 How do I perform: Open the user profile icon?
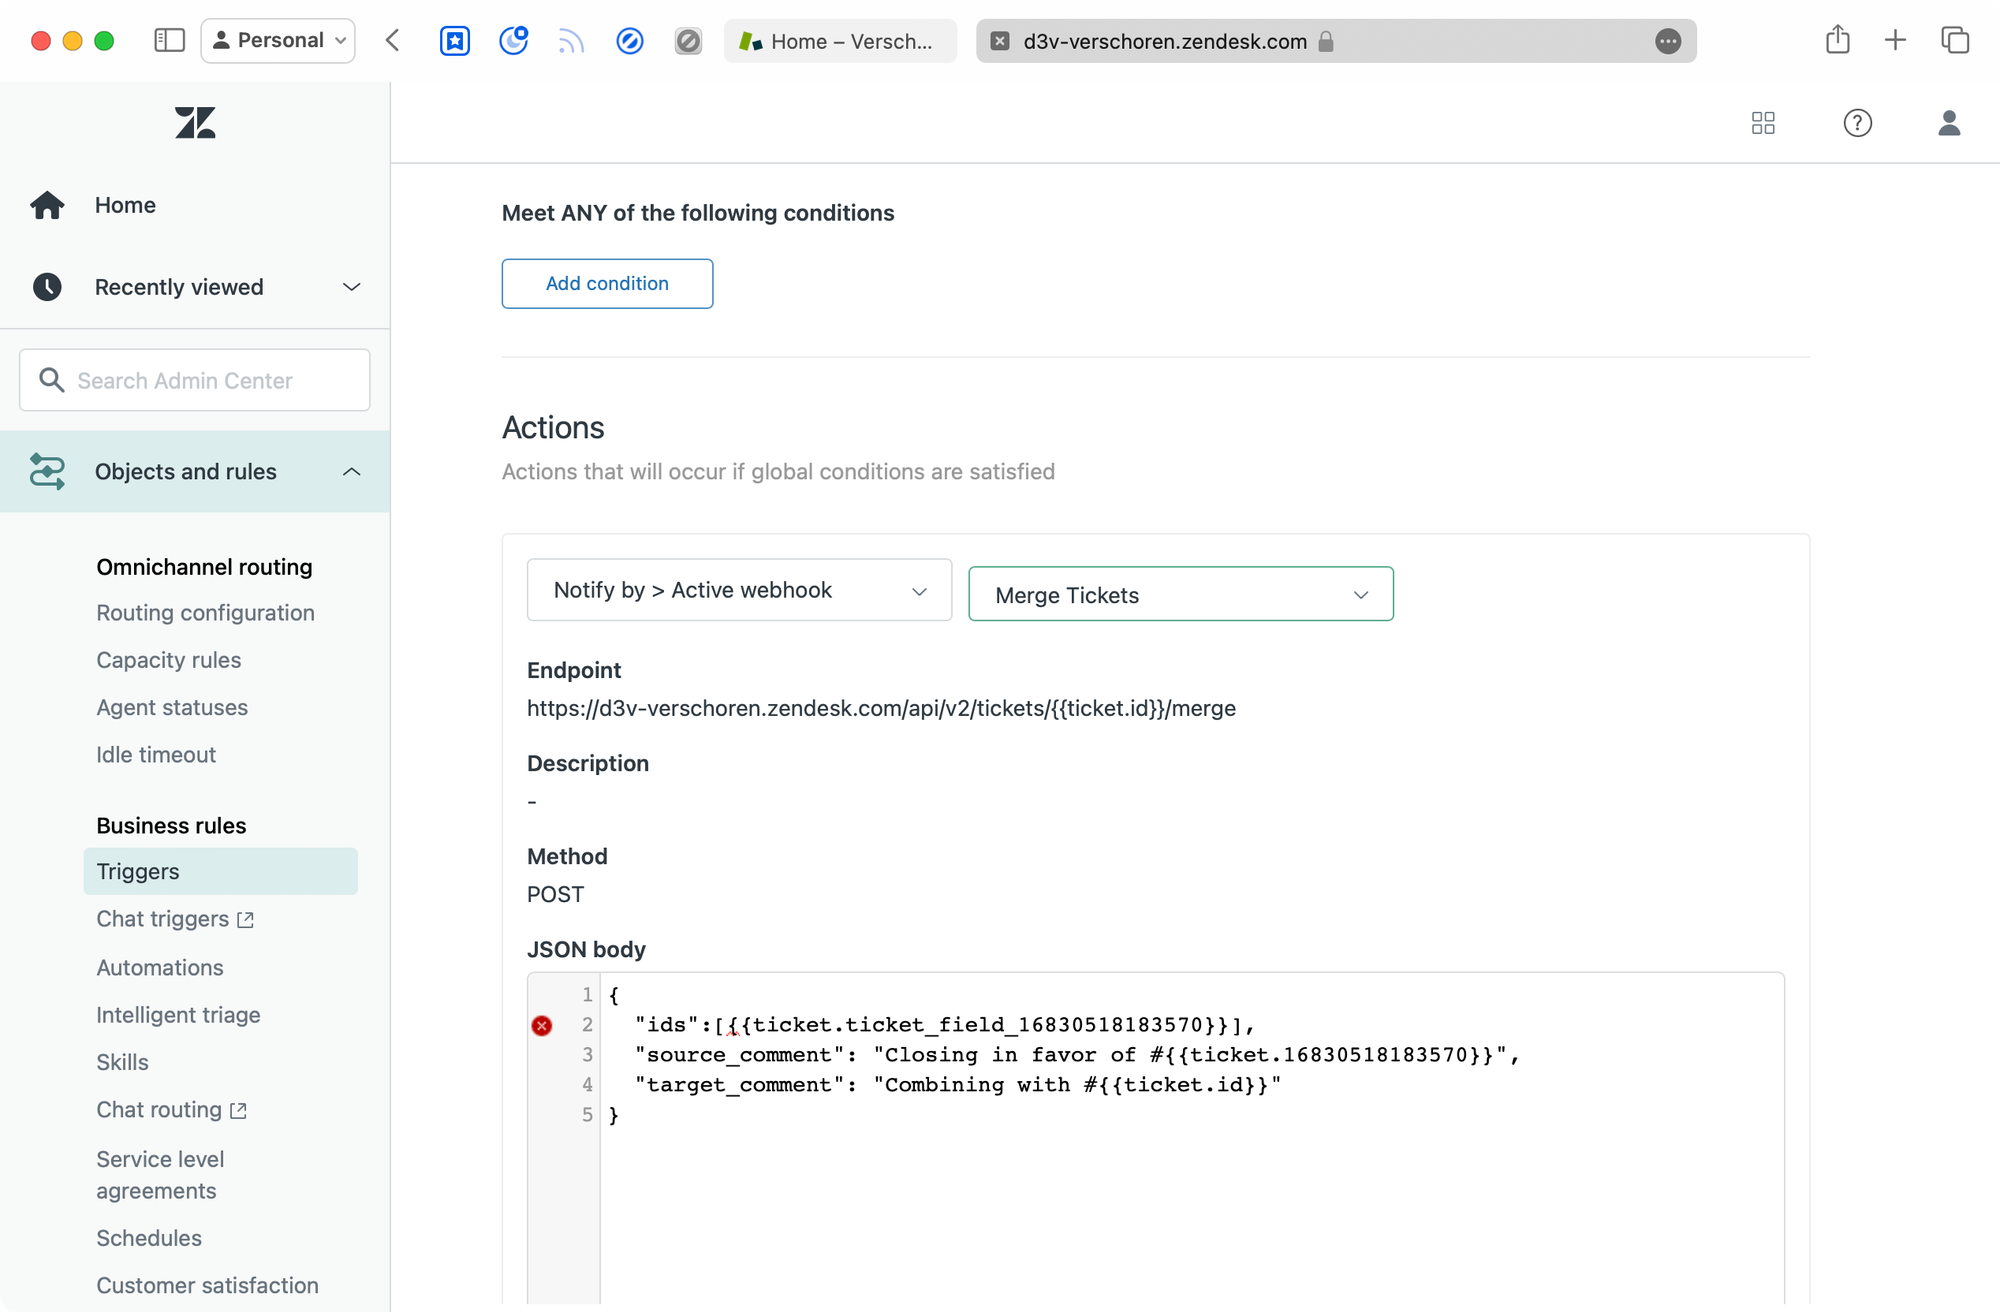(x=1948, y=123)
